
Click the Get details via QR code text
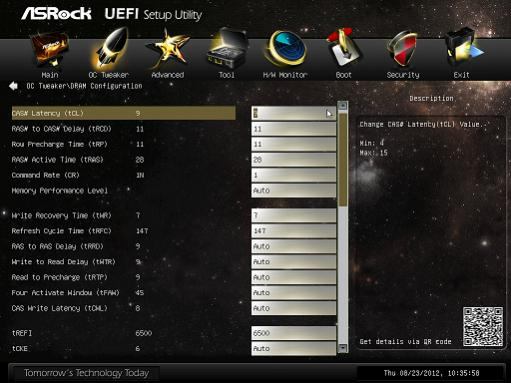click(405, 342)
